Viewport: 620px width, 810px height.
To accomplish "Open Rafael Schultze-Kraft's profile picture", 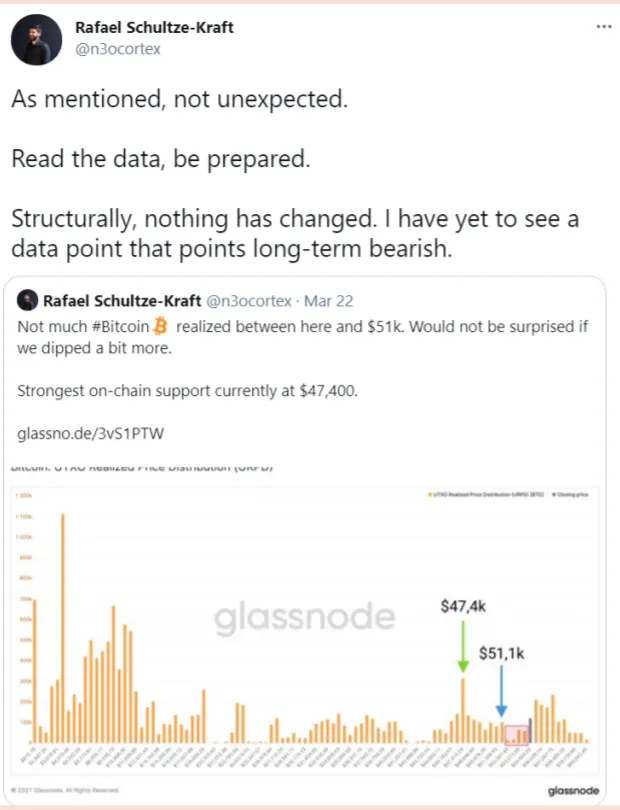I will tap(36, 40).
